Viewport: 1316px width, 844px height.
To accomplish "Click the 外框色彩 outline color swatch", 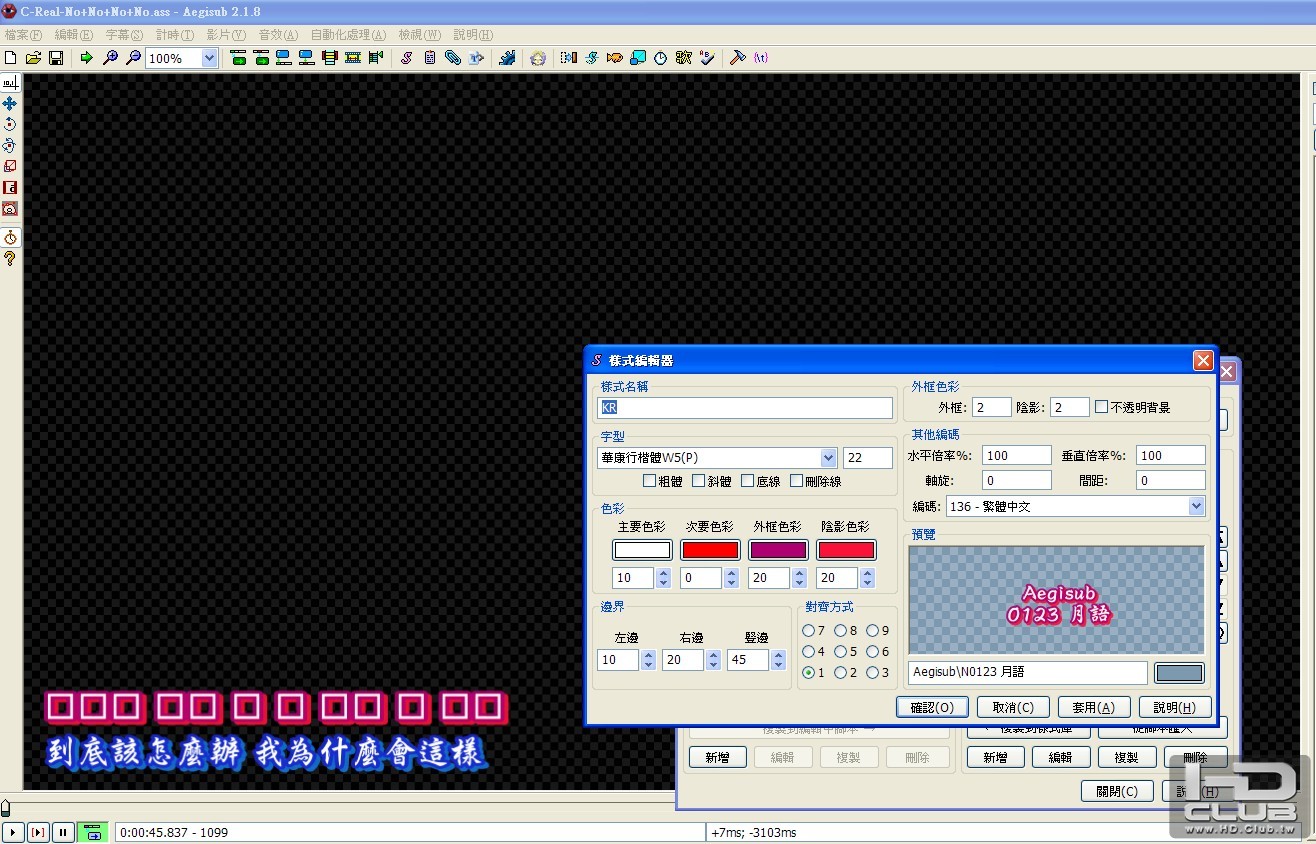I will [778, 550].
